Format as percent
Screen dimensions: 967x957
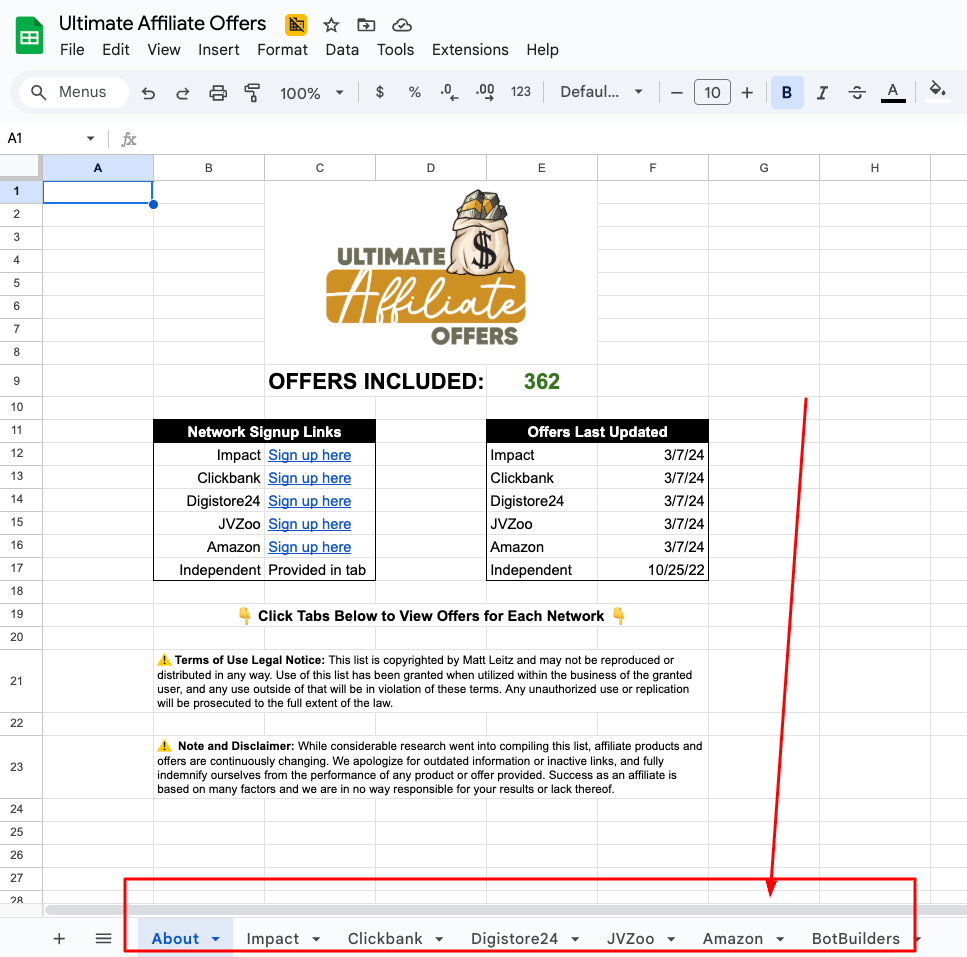click(414, 92)
